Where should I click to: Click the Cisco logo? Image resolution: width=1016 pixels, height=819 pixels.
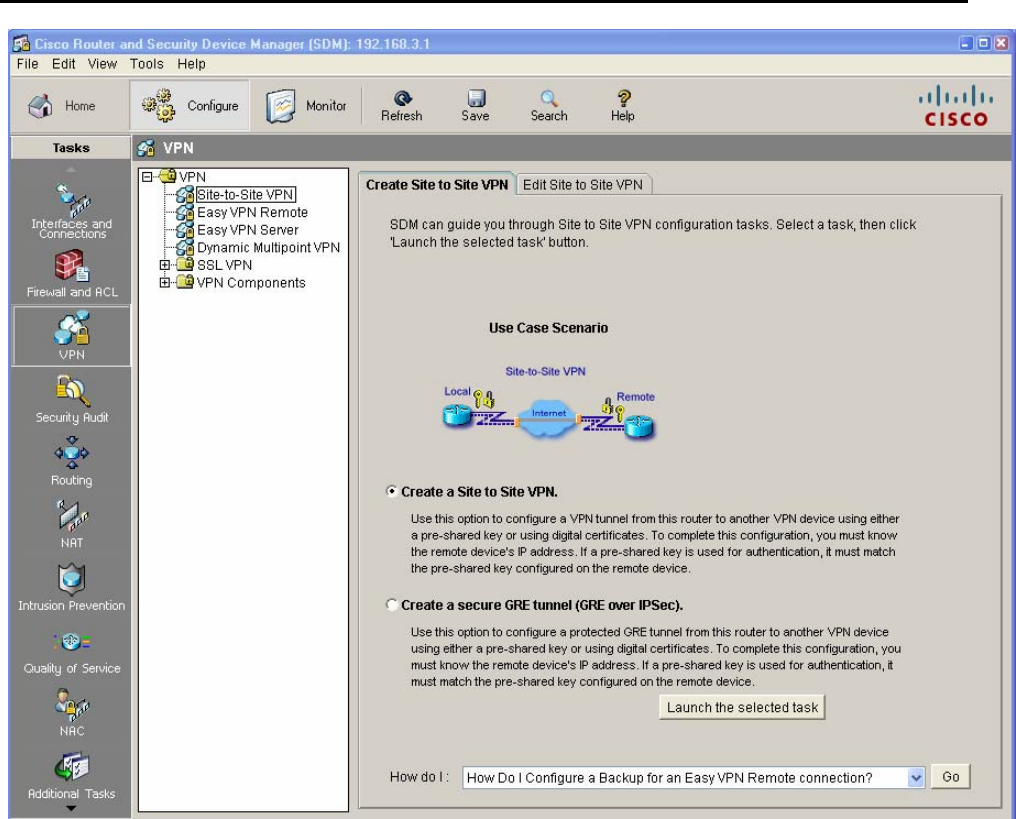point(956,106)
